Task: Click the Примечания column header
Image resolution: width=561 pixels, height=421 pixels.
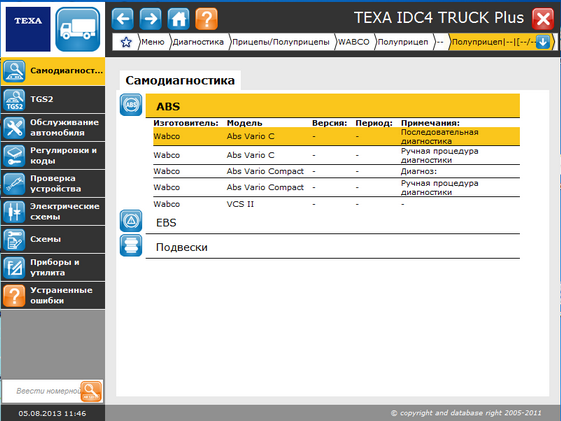Action: [430, 123]
